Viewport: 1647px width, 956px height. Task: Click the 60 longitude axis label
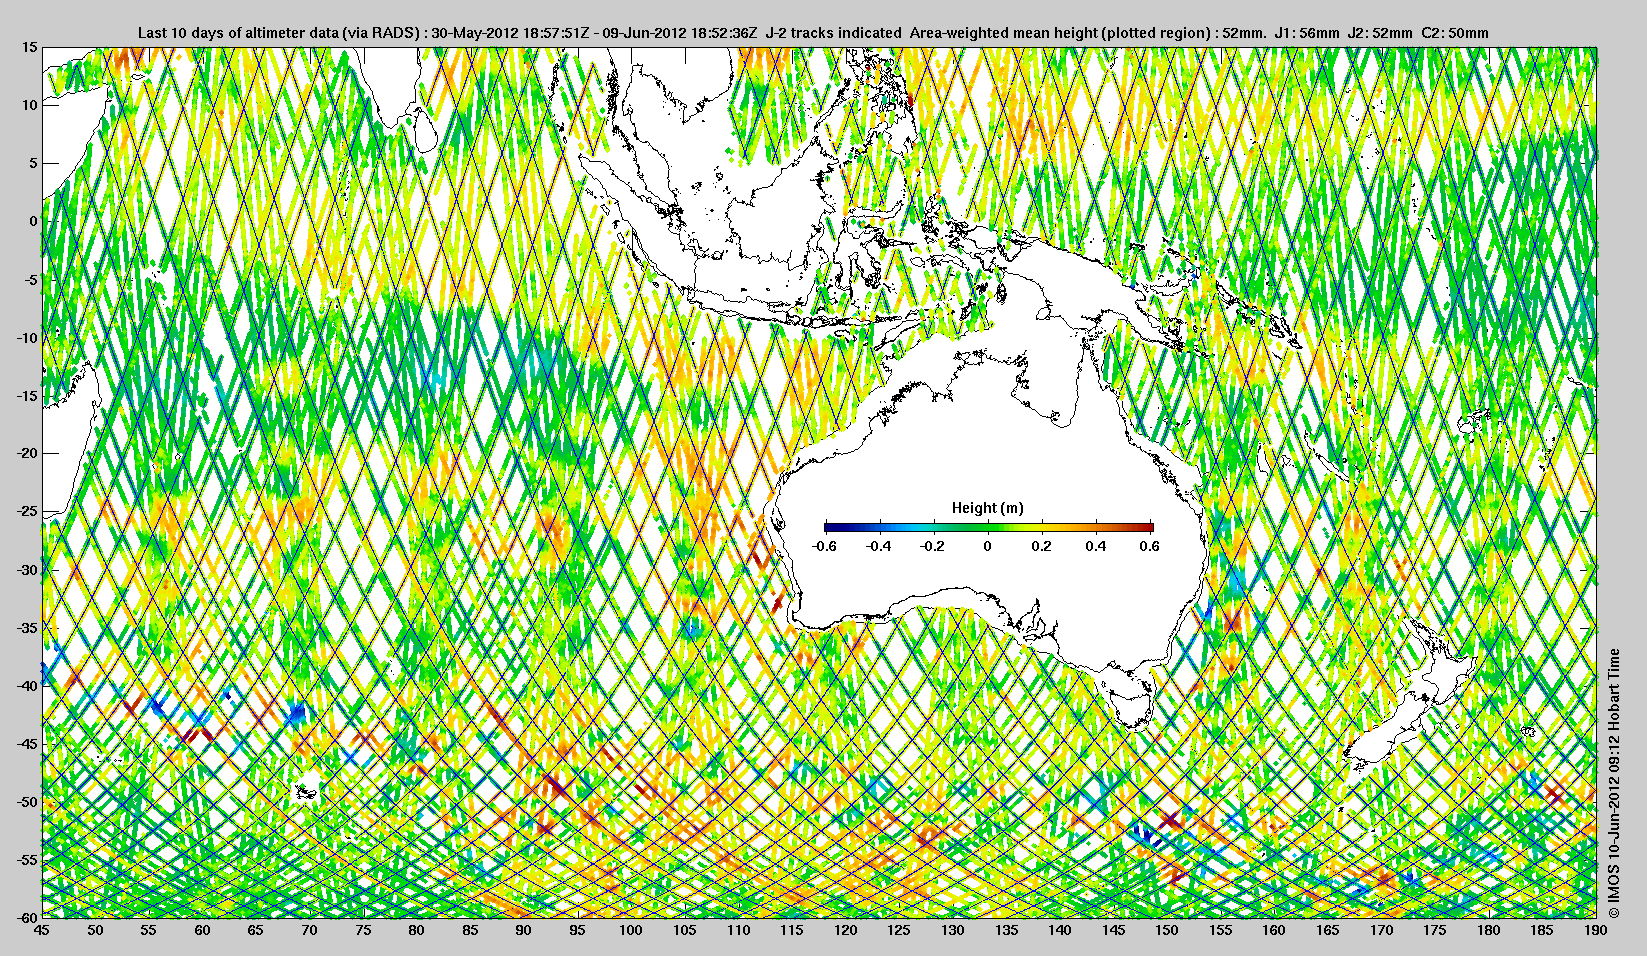(202, 930)
